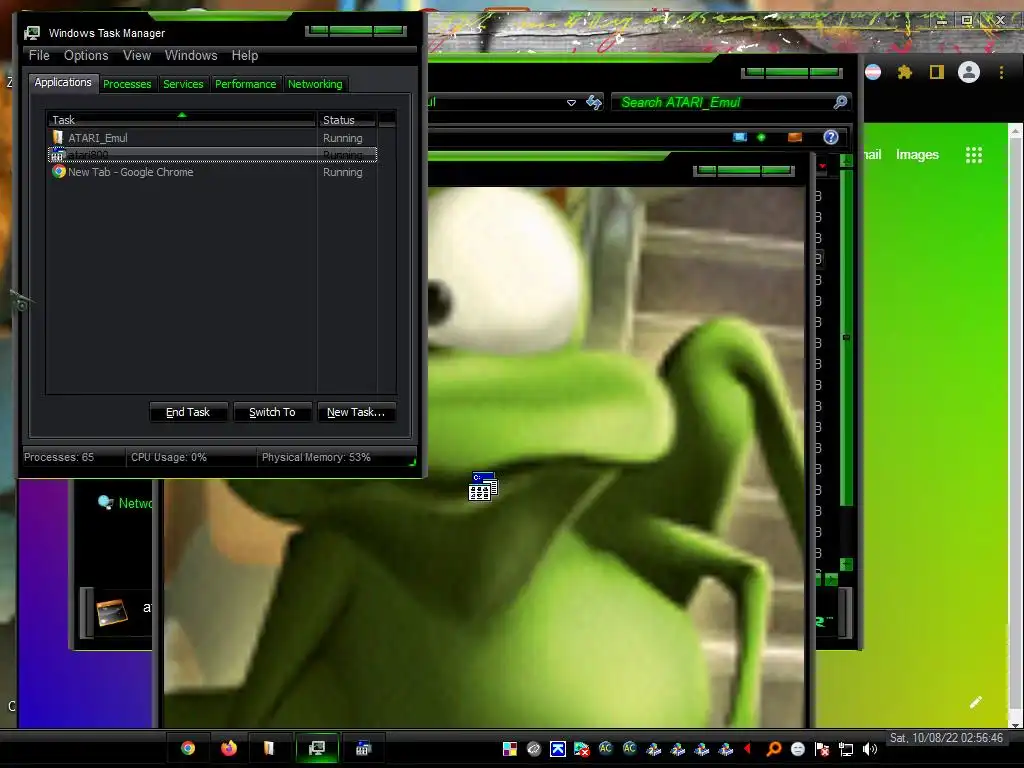Image resolution: width=1024 pixels, height=768 pixels.
Task: Open the volume speaker tray icon
Action: [870, 749]
